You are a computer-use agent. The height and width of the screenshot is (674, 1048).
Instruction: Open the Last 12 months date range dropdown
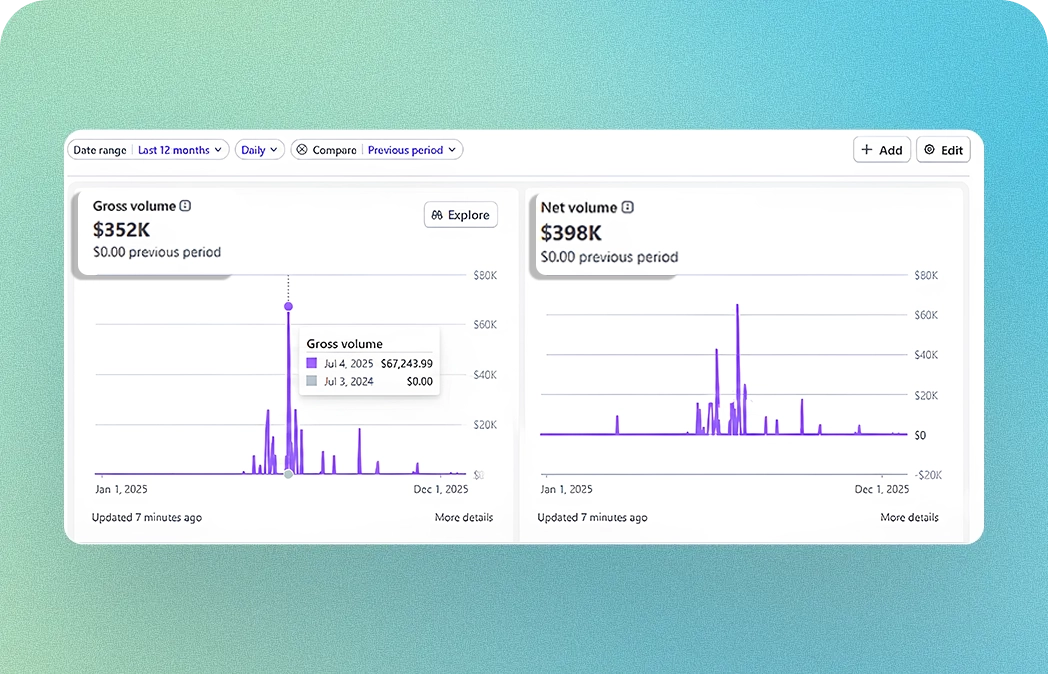(x=180, y=150)
